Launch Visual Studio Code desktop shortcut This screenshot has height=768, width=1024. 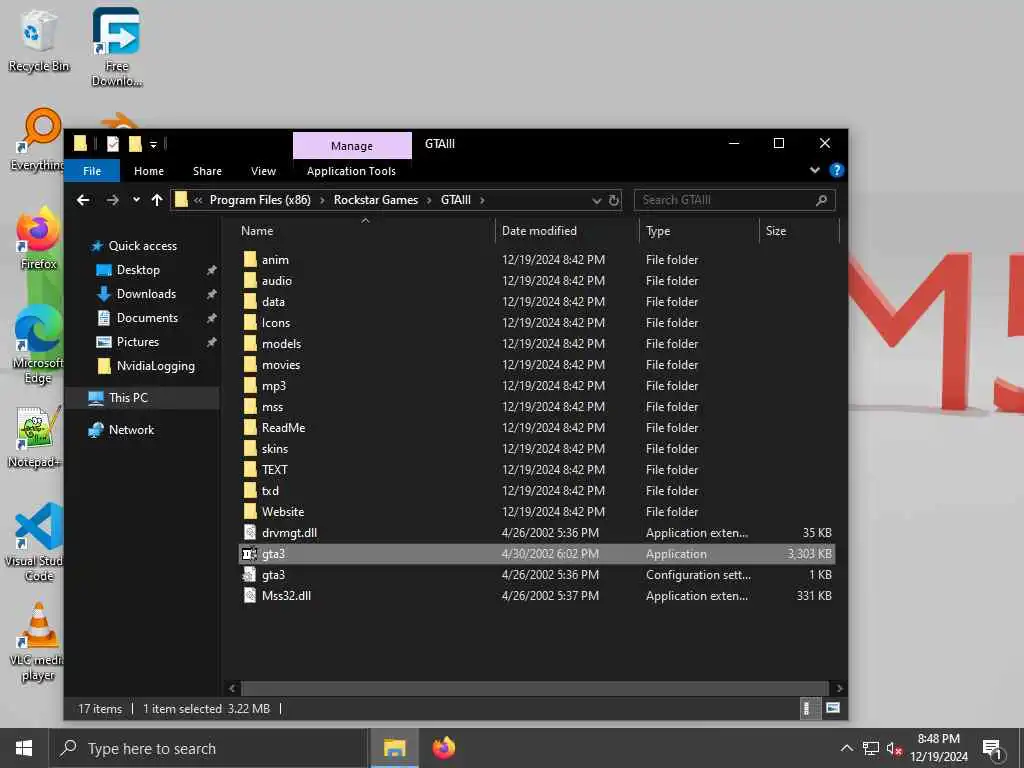(x=36, y=543)
